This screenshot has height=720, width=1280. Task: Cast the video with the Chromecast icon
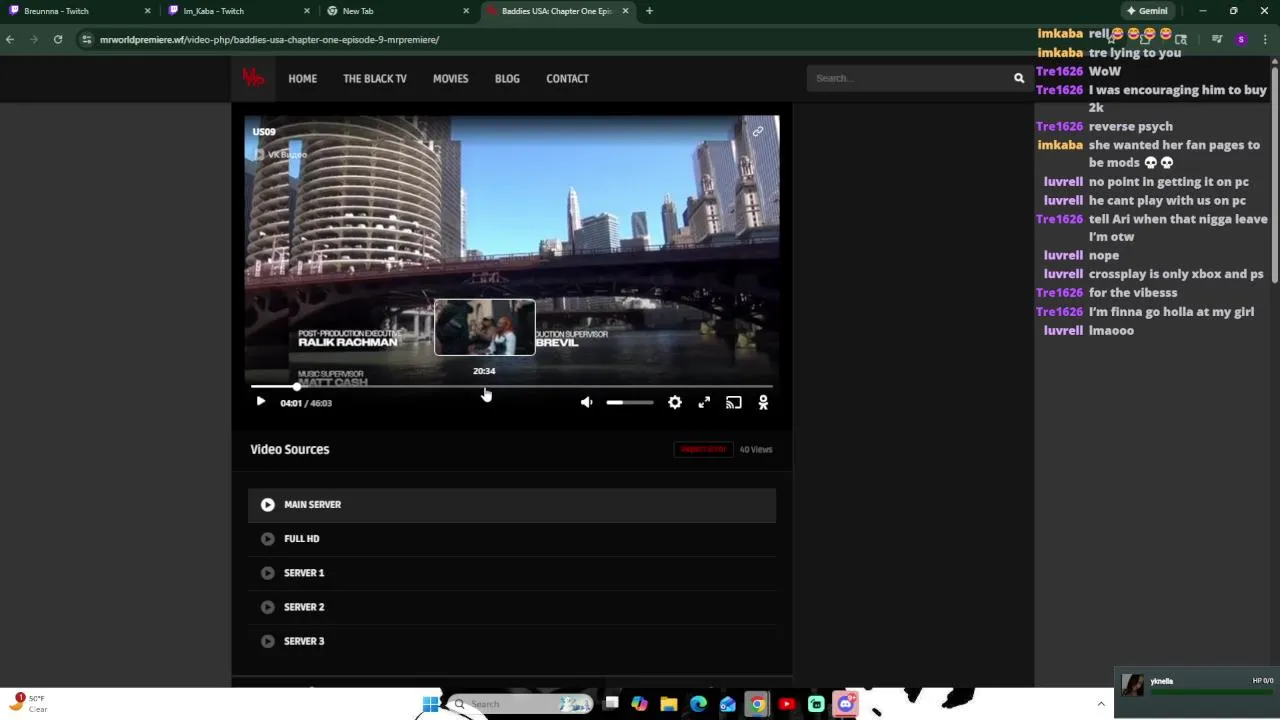coord(734,402)
